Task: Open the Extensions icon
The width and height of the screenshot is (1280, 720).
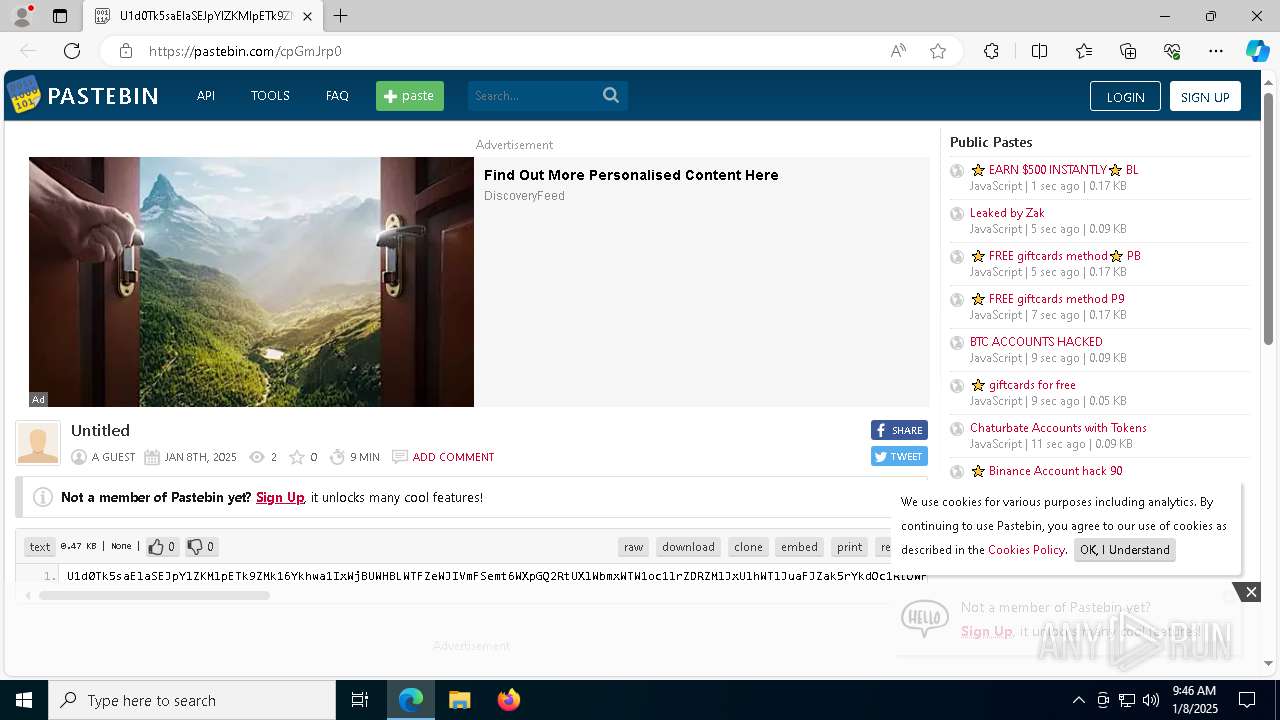Action: pos(991,51)
